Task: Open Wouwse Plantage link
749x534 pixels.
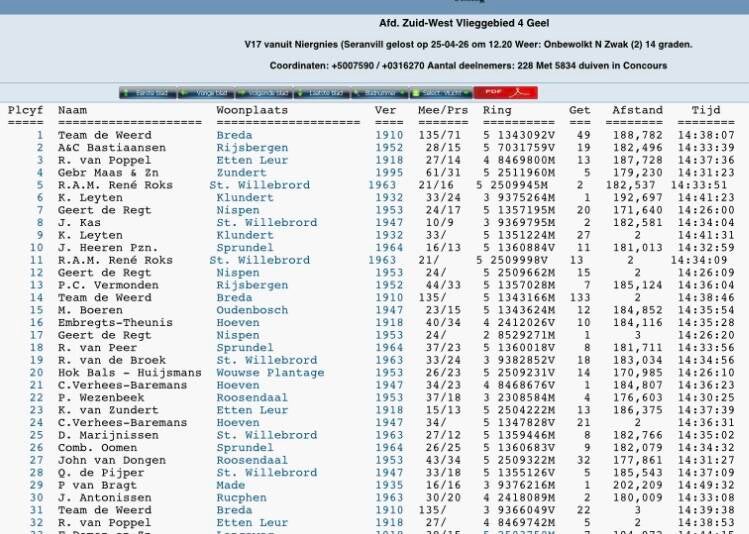Action: [270, 373]
